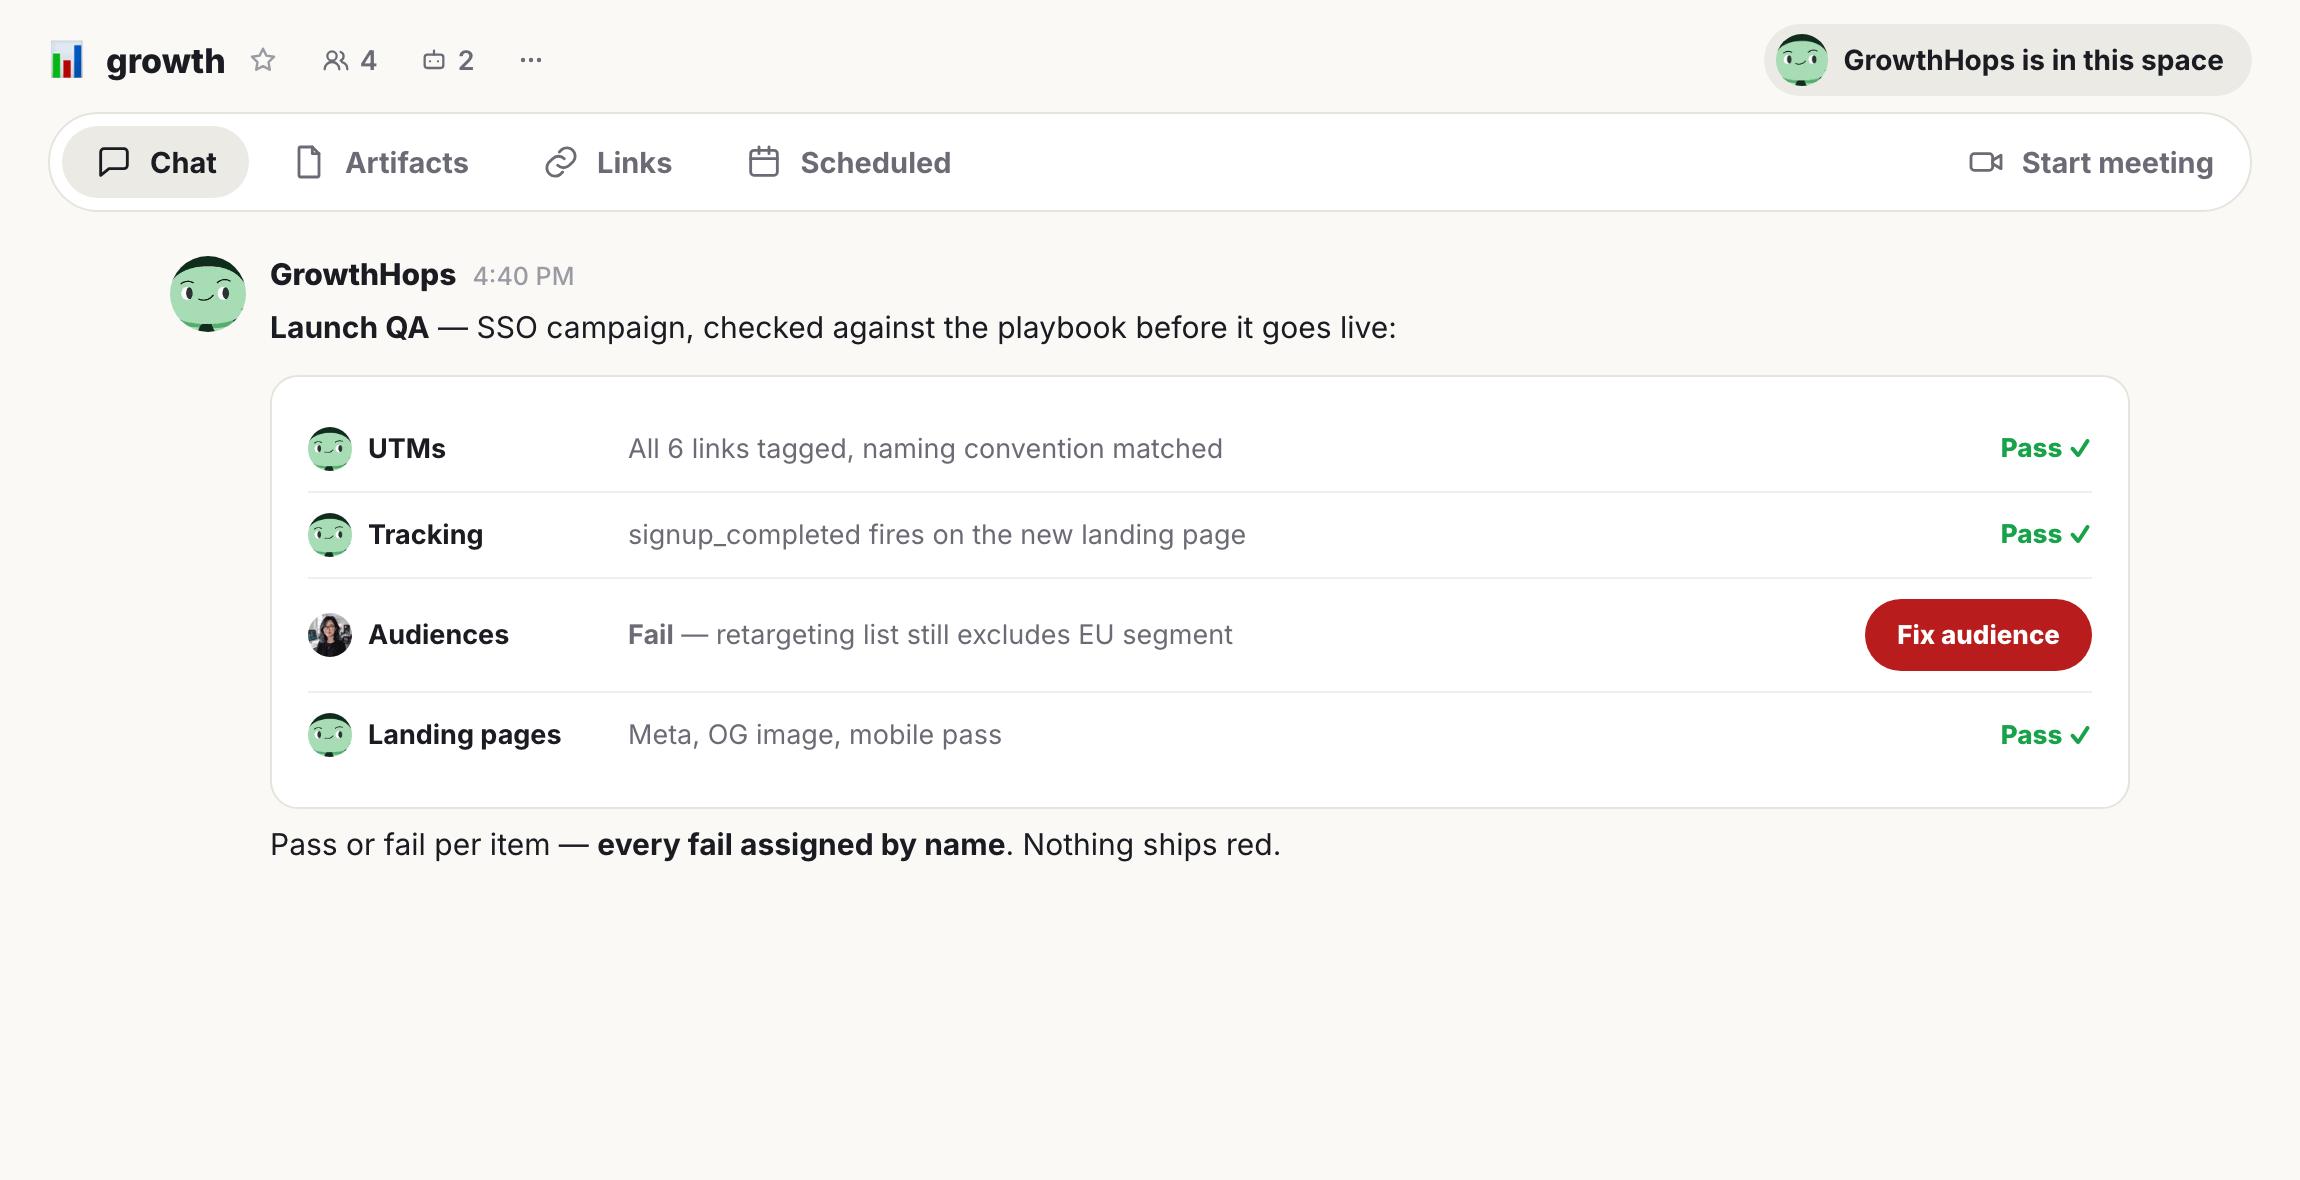Click the growth space bar-chart icon
The image size is (2300, 1180).
click(x=67, y=60)
